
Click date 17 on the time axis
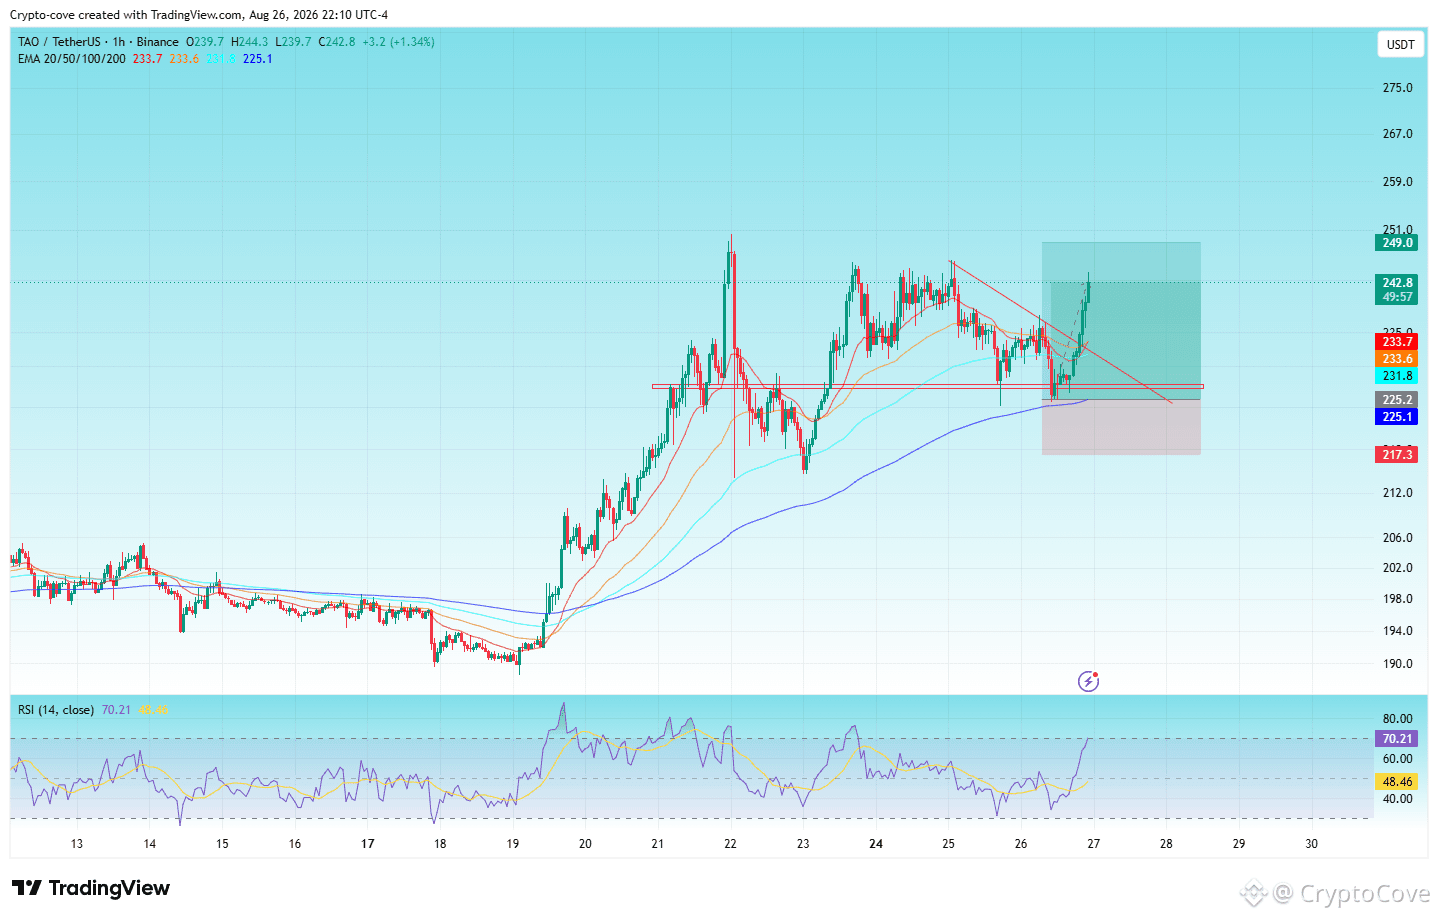tap(368, 844)
